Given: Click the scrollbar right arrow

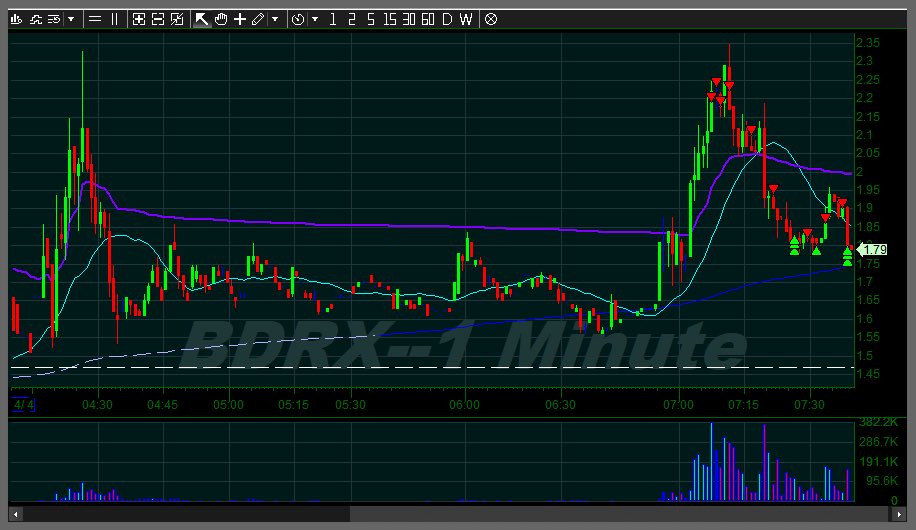Looking at the screenshot, I should coord(899,514).
